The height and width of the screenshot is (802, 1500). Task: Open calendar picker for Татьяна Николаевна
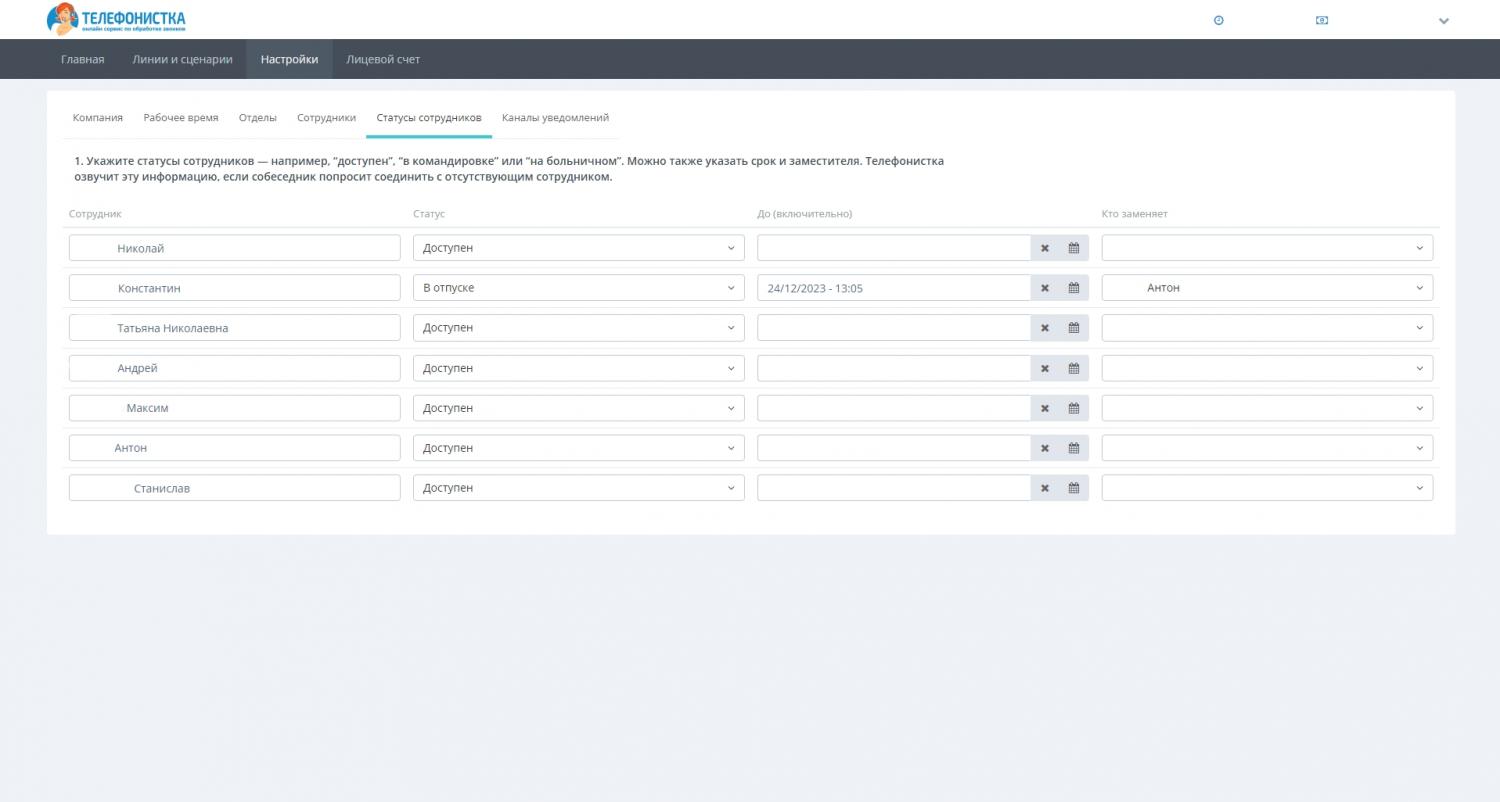coord(1074,328)
